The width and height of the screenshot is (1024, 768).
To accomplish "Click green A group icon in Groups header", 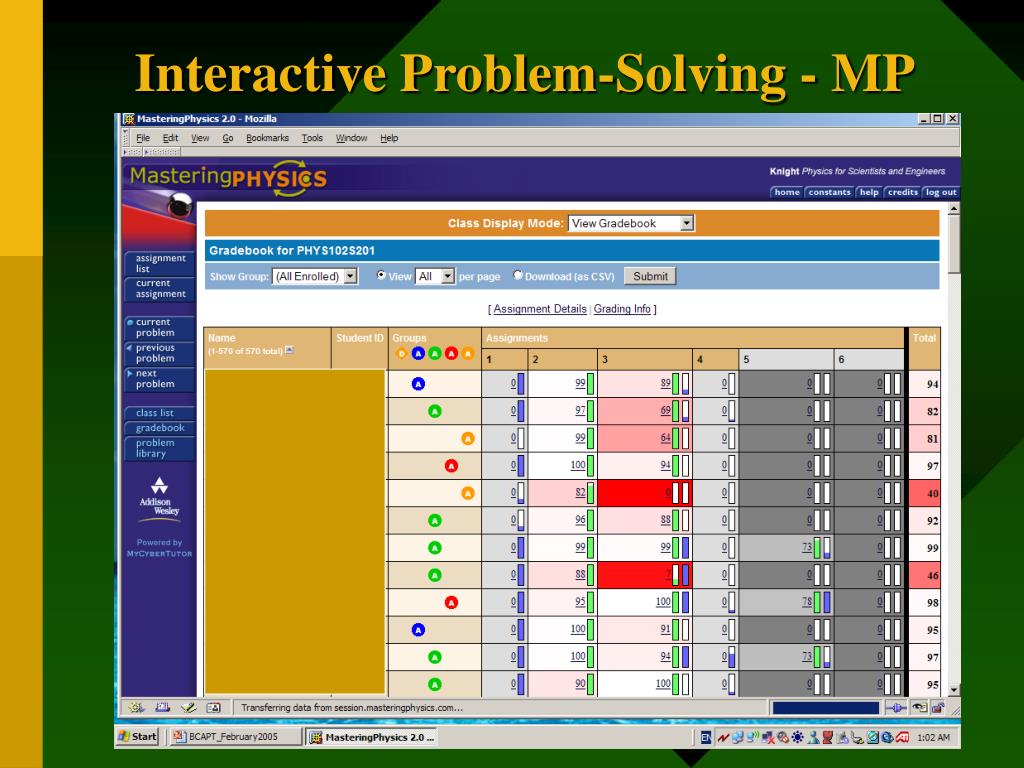I will (434, 353).
